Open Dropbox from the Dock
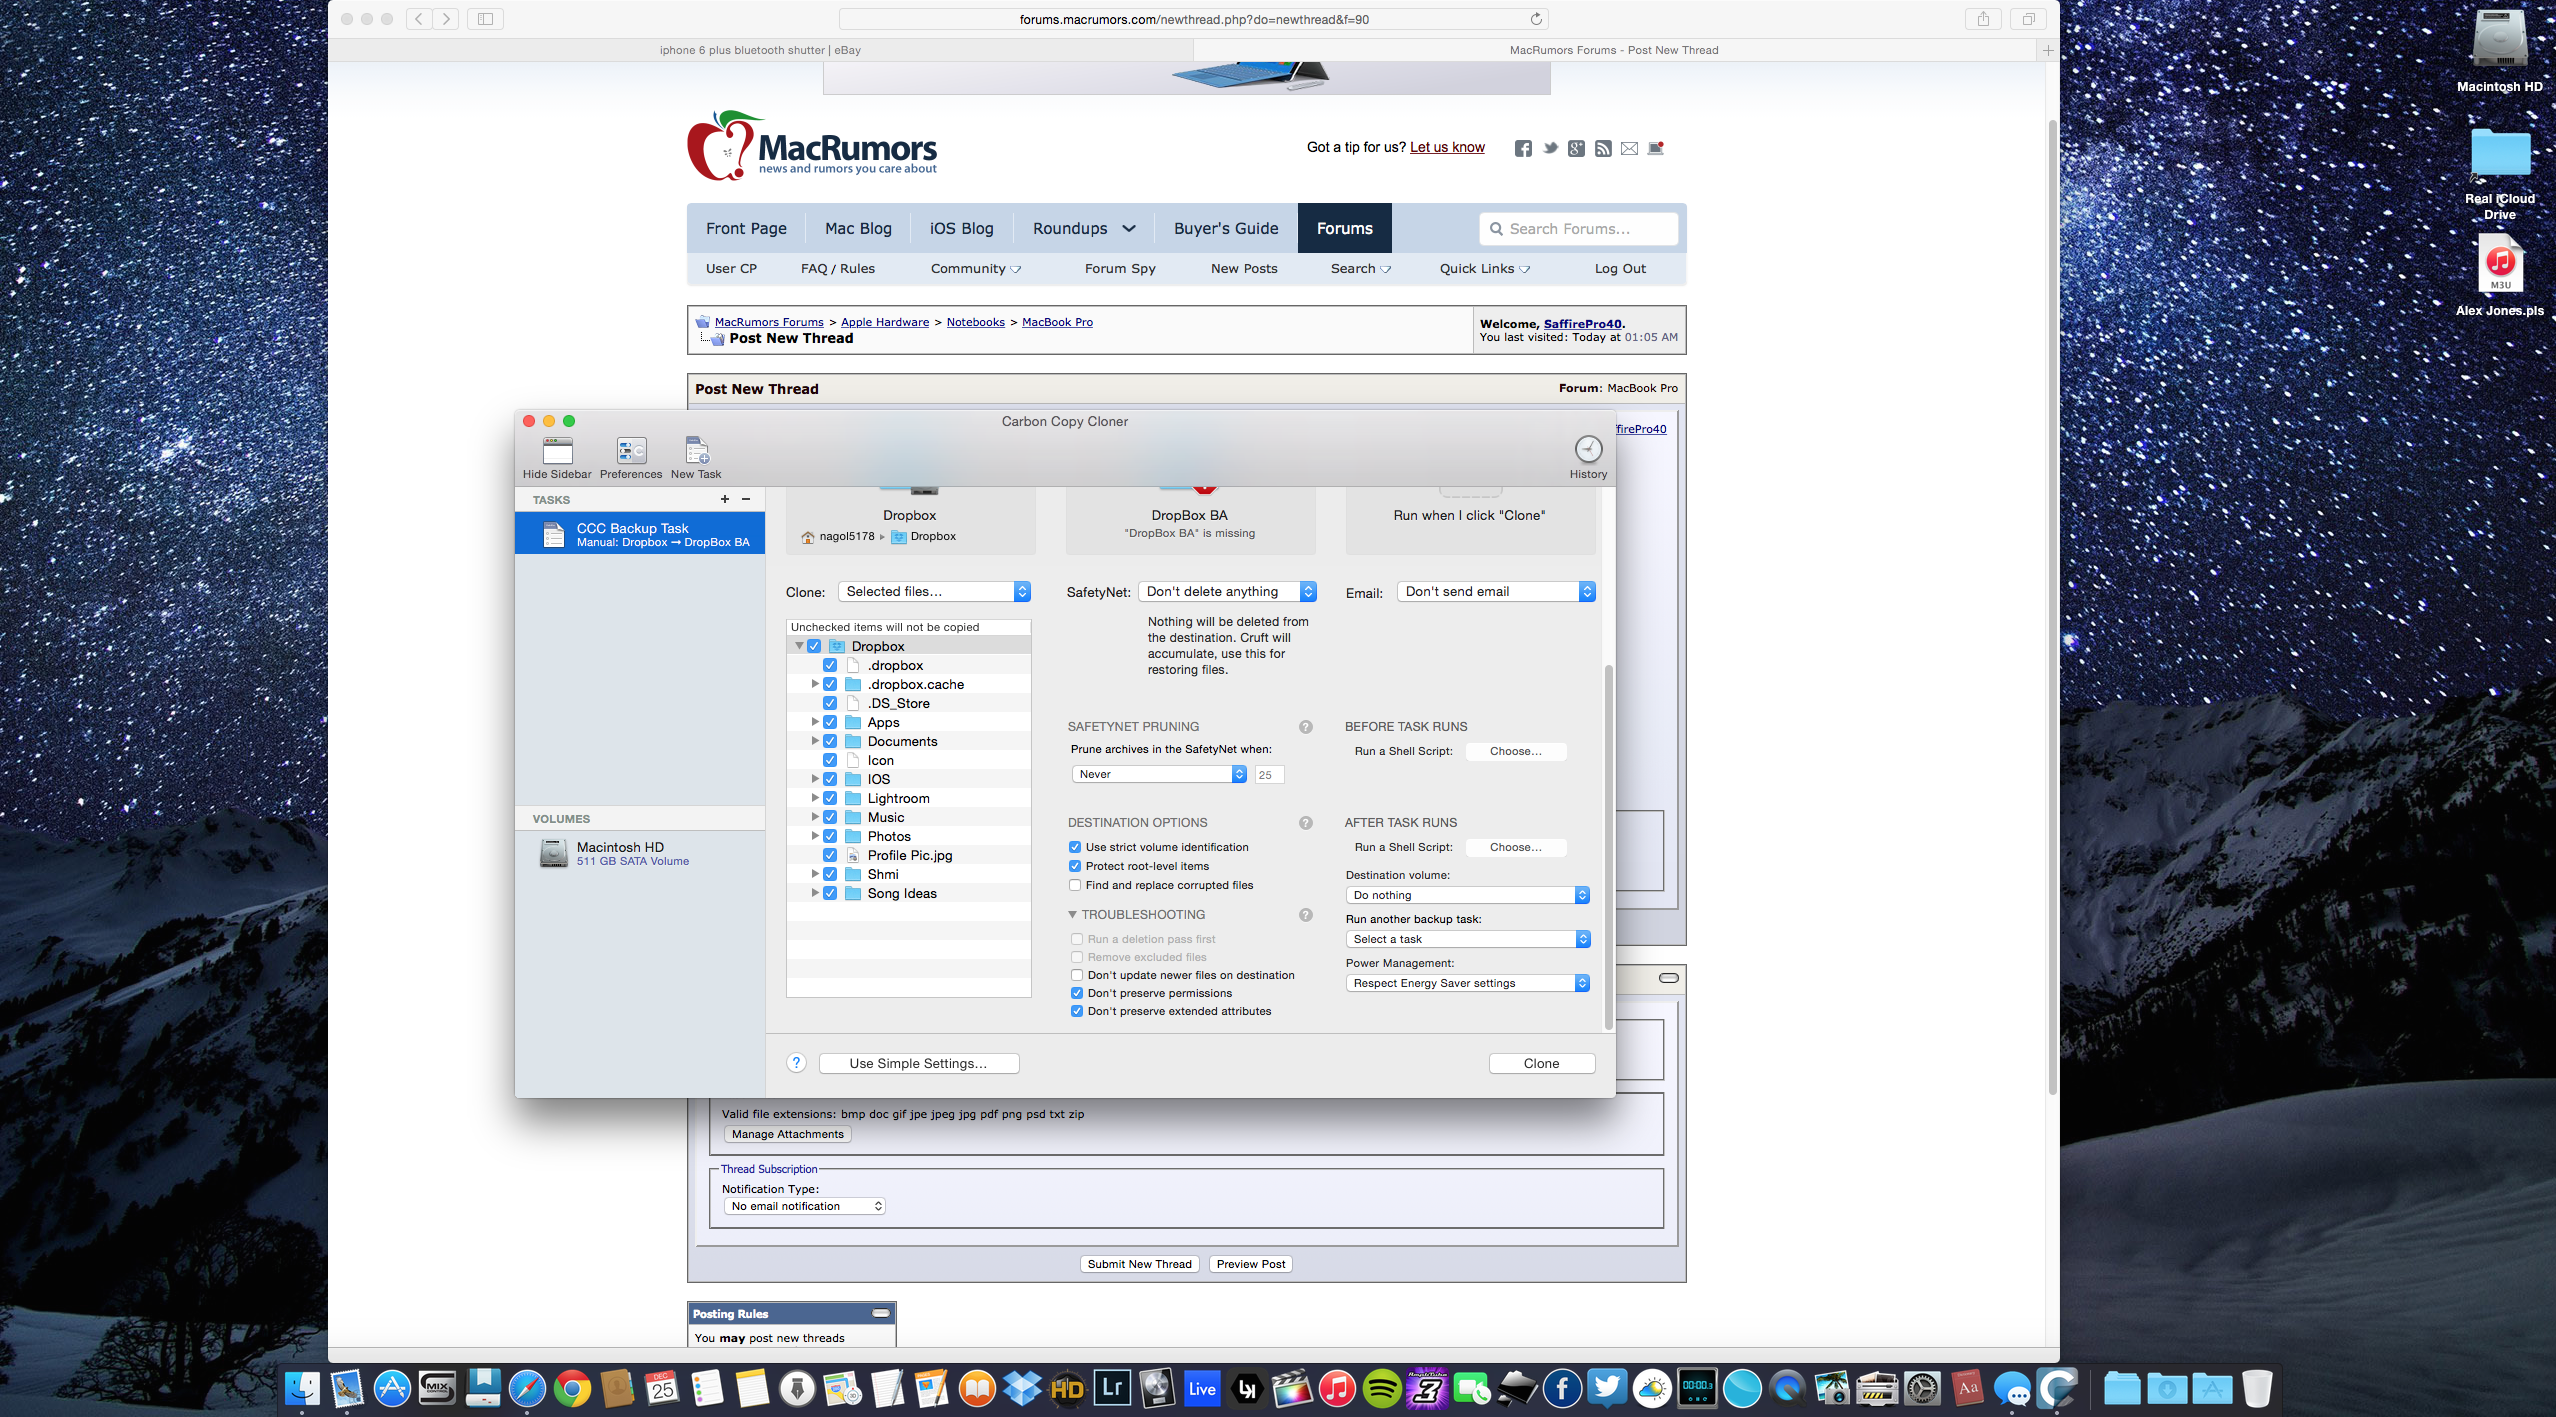The width and height of the screenshot is (2556, 1417). click(x=1022, y=1388)
